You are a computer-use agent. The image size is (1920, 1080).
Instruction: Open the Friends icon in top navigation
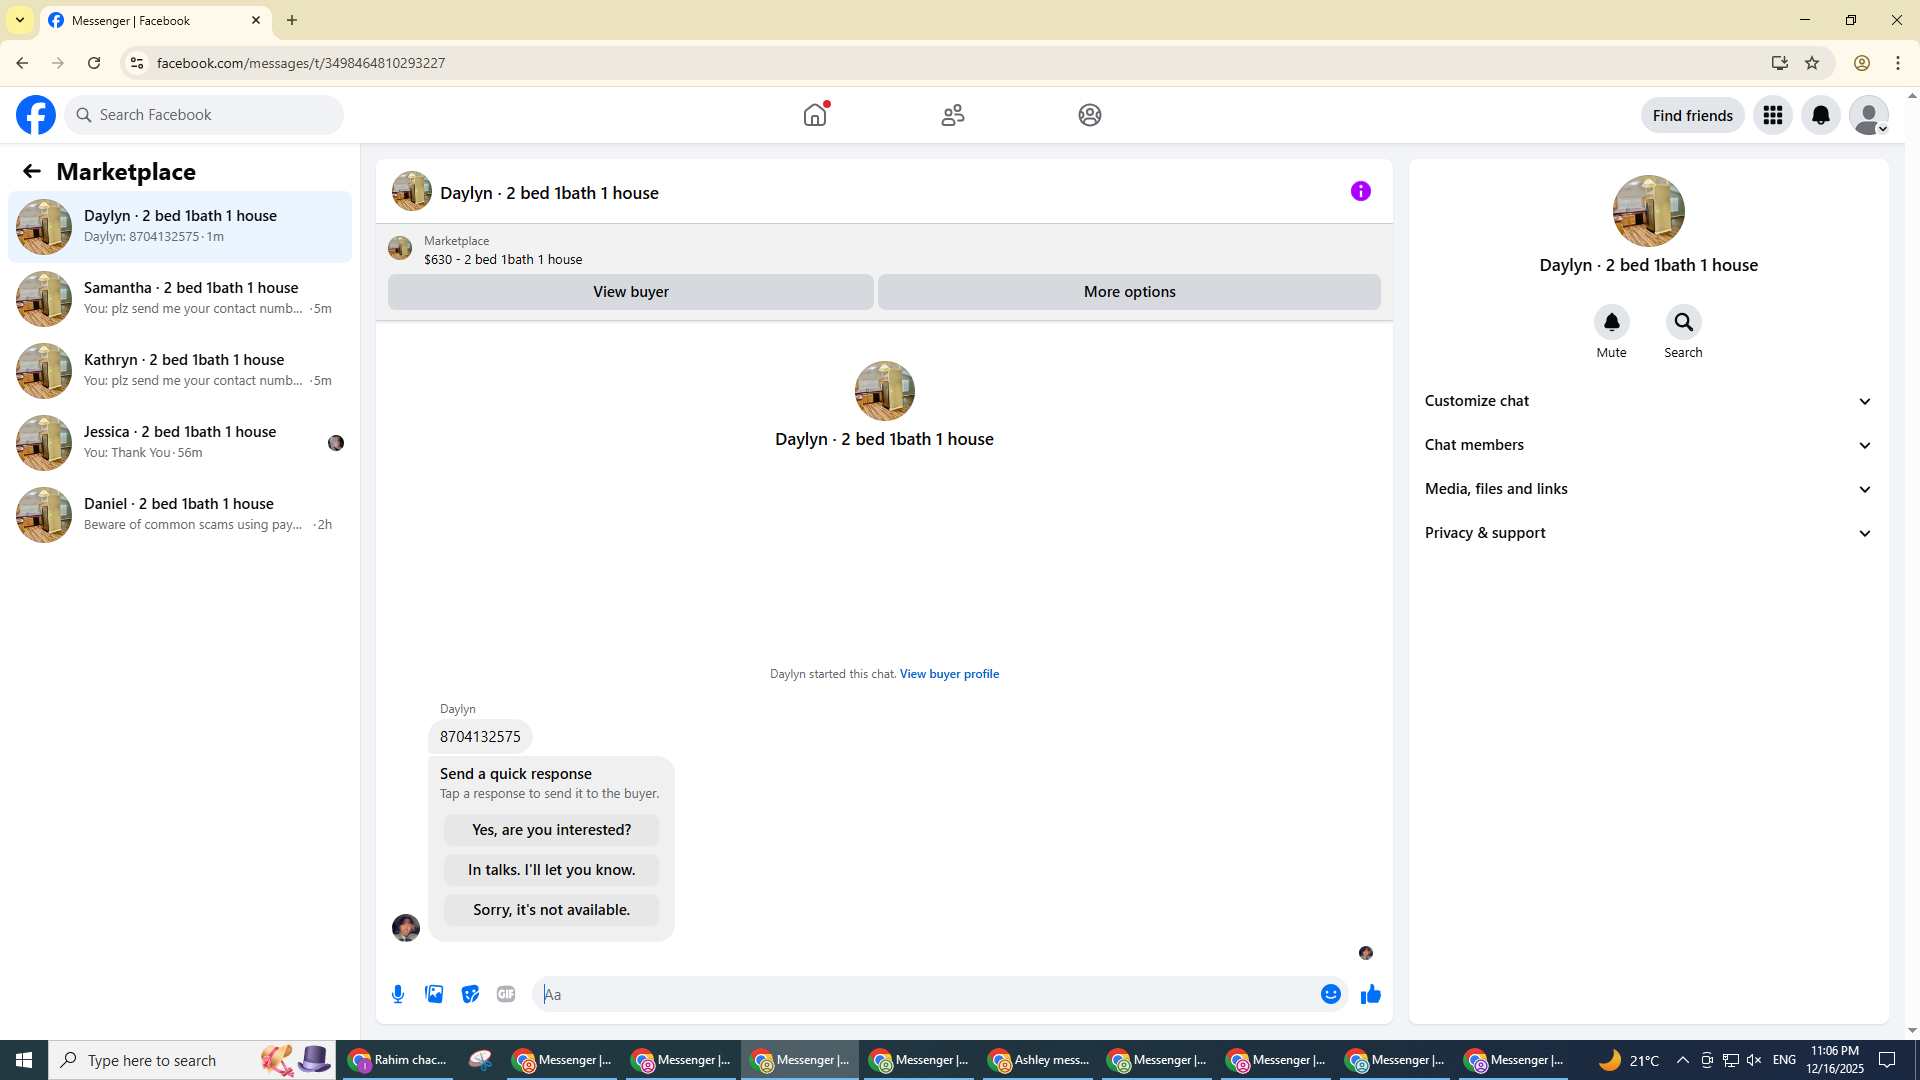(x=953, y=115)
